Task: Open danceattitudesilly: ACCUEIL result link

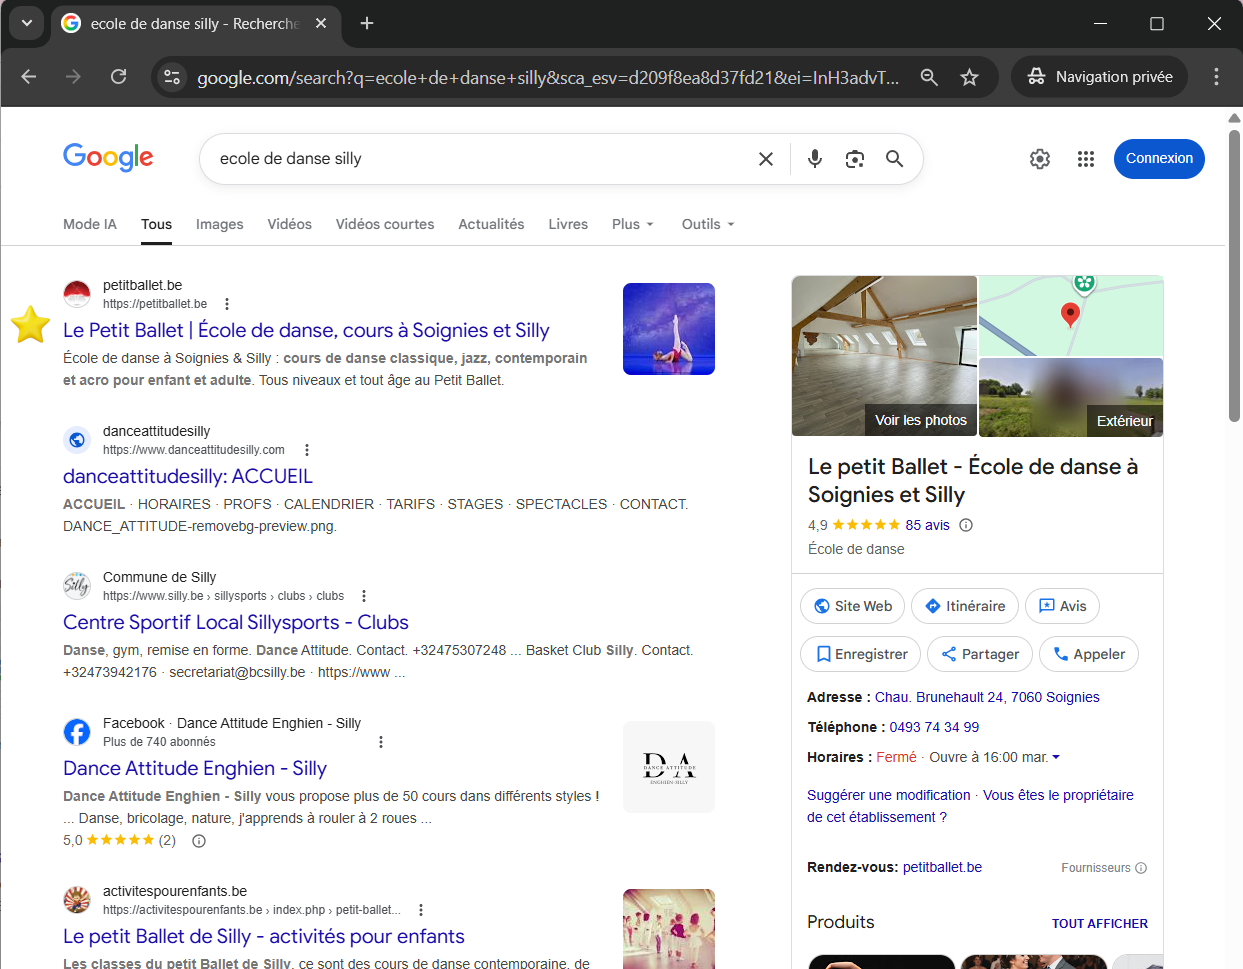Action: (x=188, y=476)
